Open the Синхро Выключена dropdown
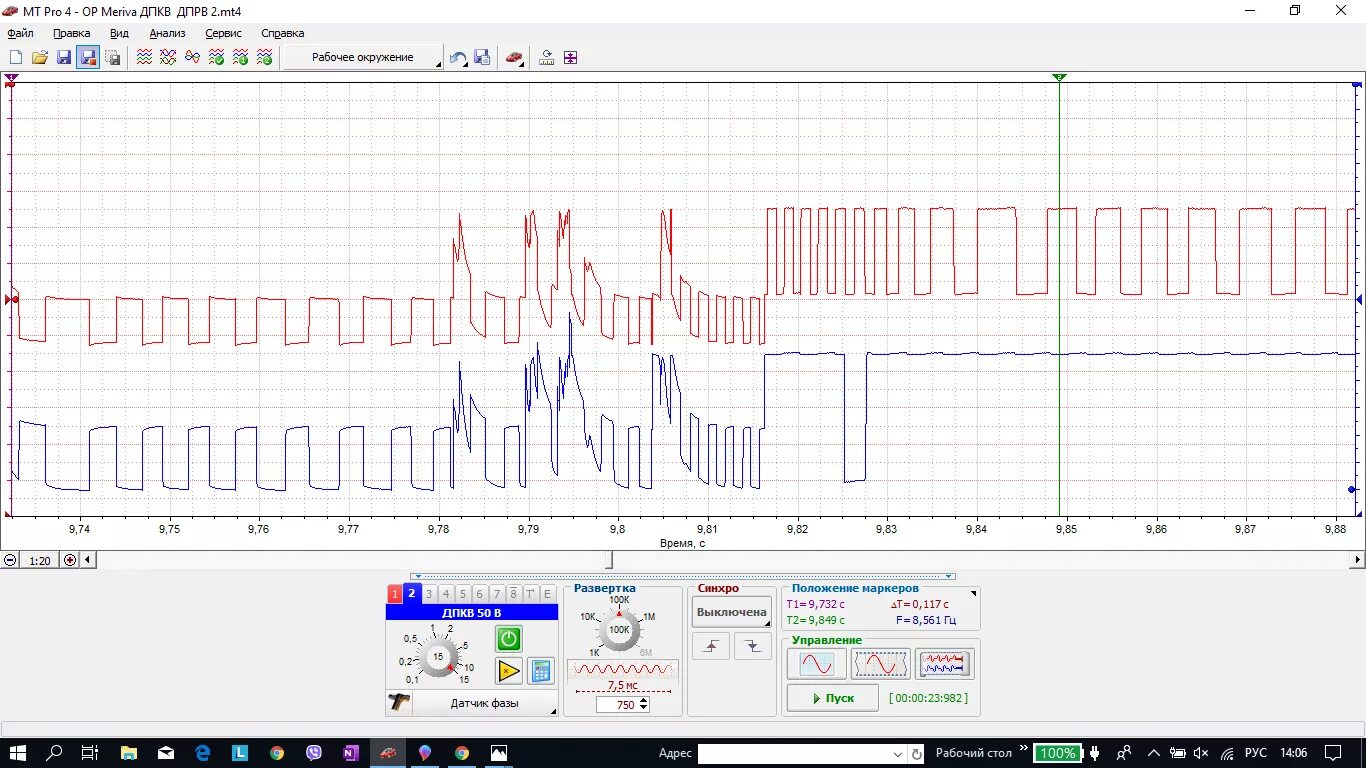 coord(732,612)
